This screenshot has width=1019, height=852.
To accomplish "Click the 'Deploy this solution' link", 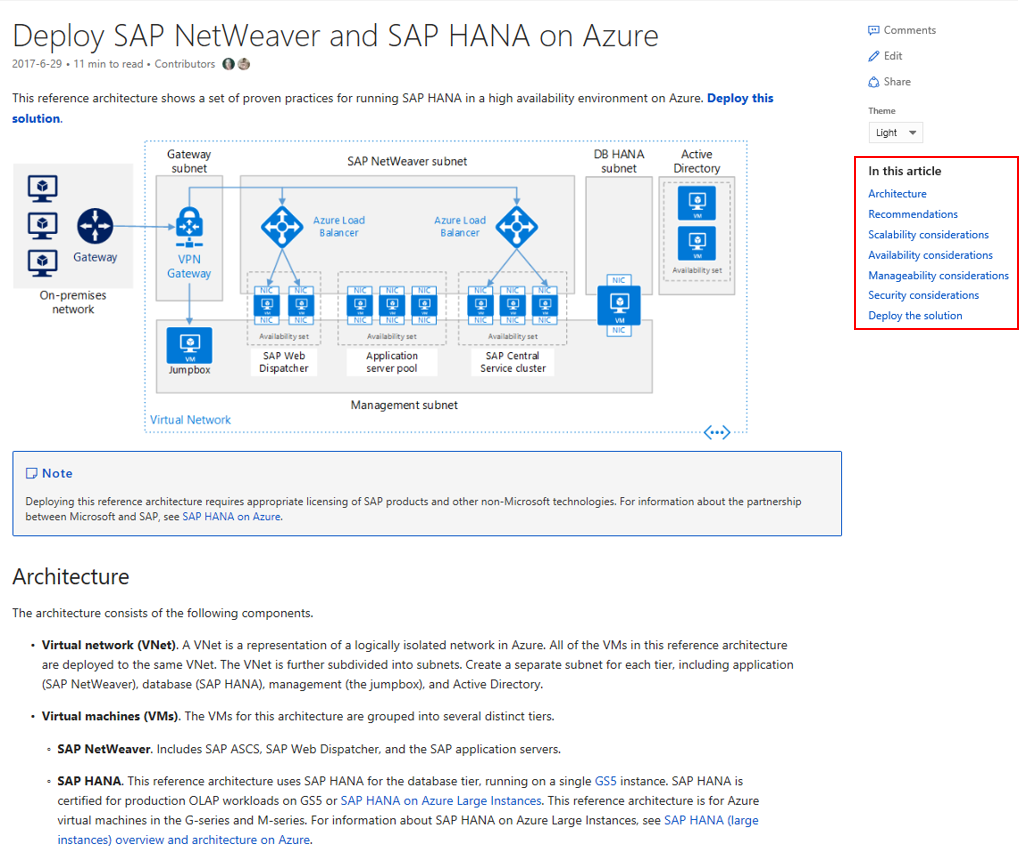I will pyautogui.click(x=740, y=98).
